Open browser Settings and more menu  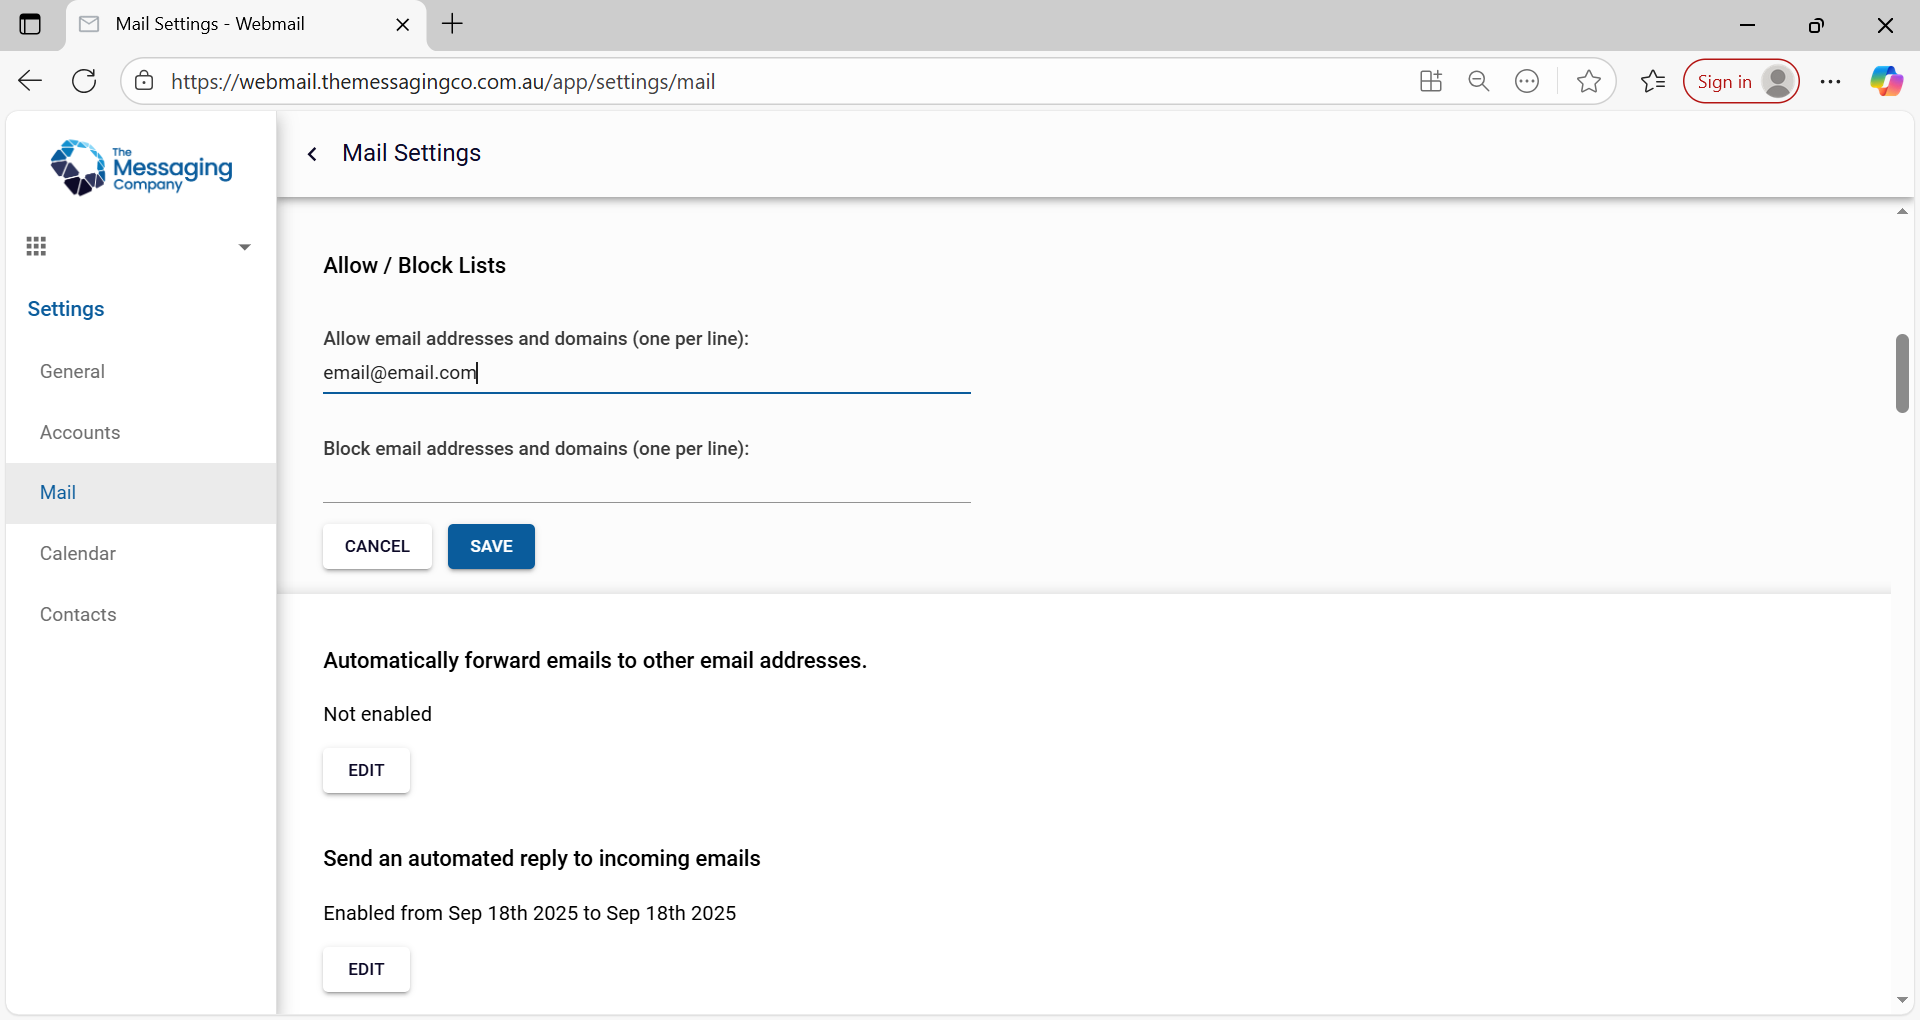(1830, 81)
